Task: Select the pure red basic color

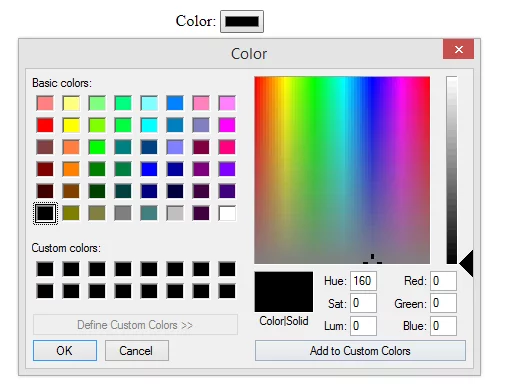Action: pos(45,125)
